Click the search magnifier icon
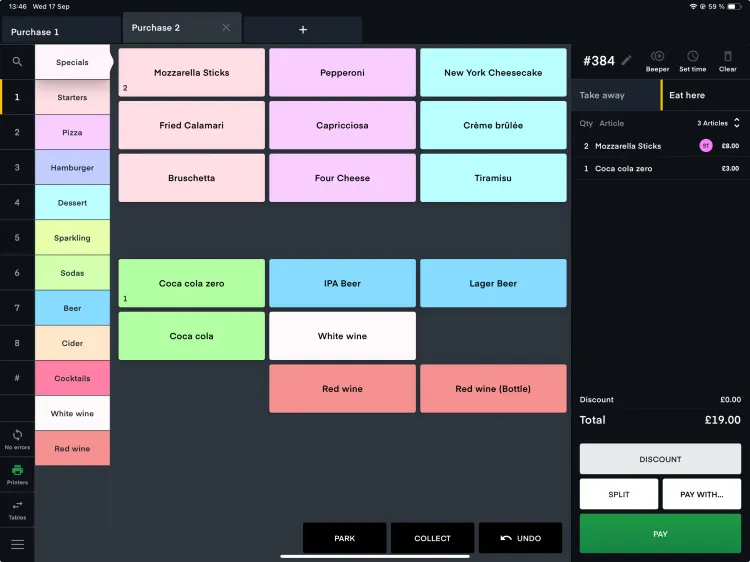This screenshot has height=562, width=750. coord(17,62)
